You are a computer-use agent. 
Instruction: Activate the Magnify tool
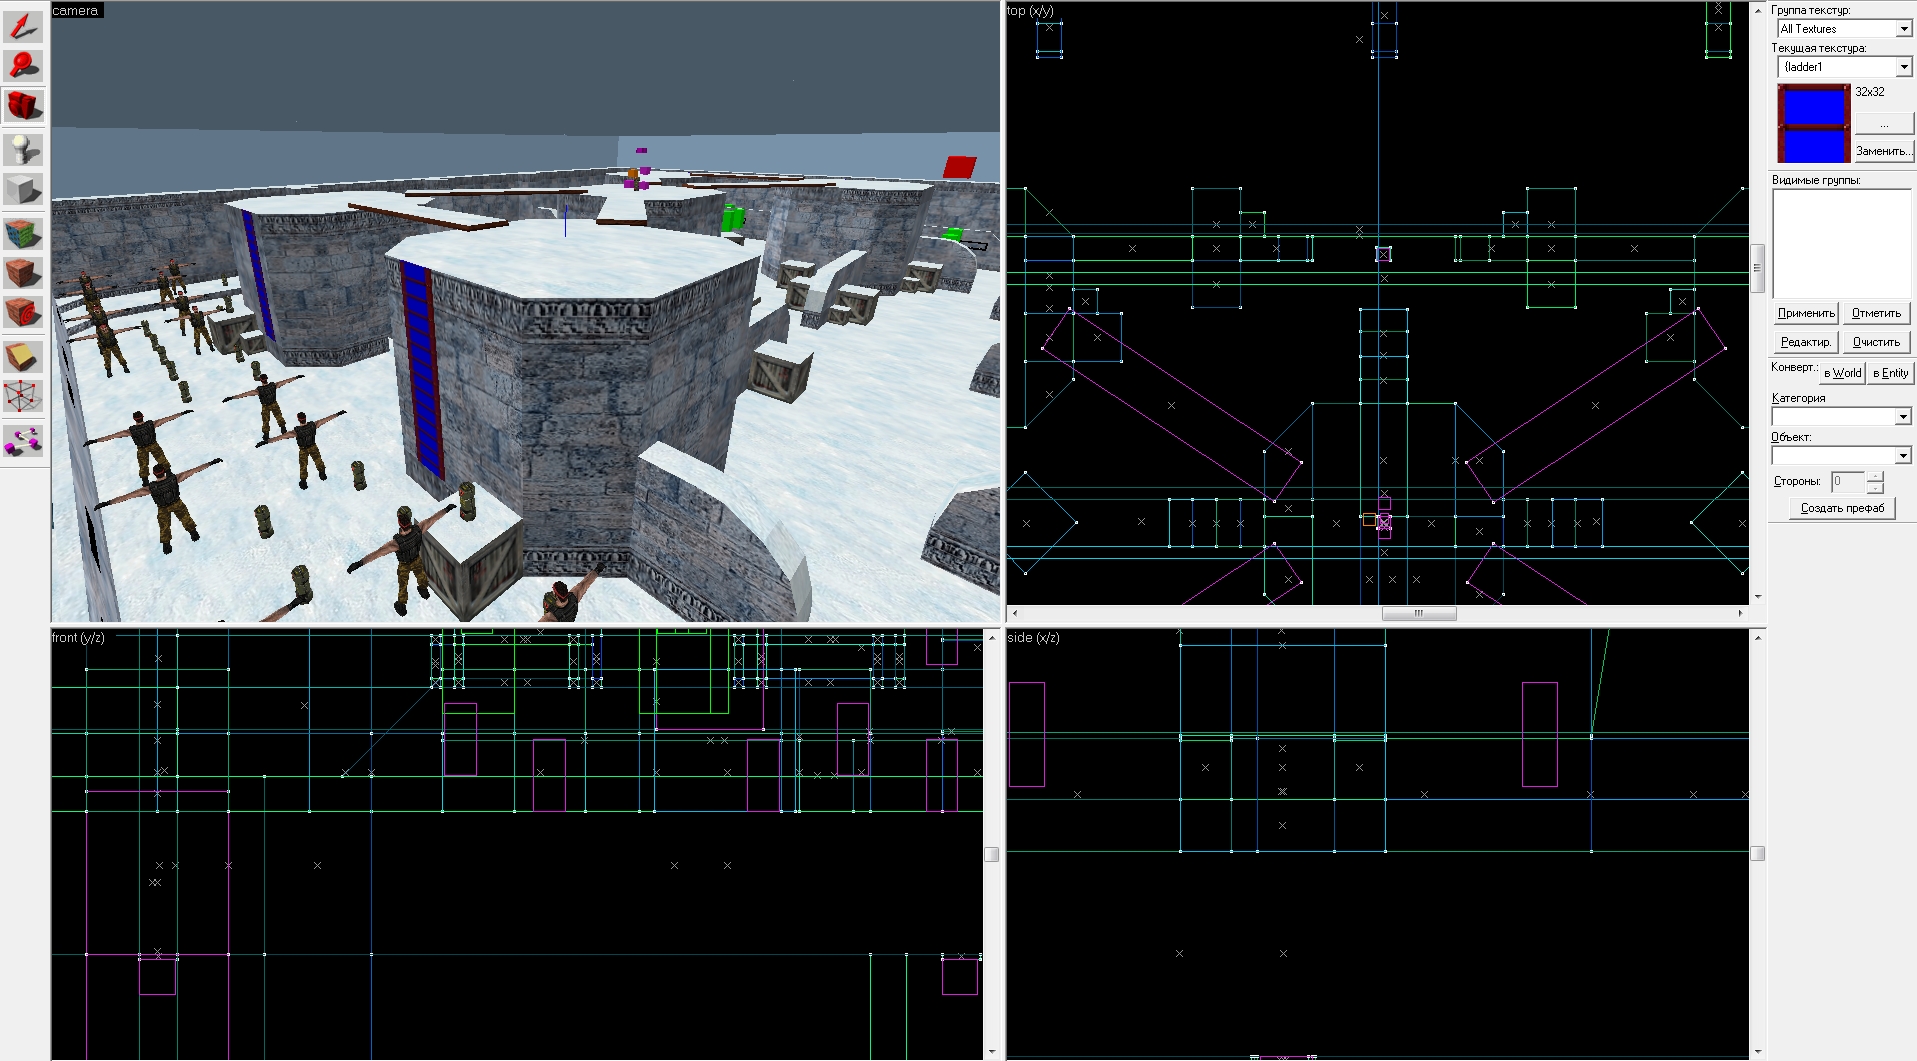[x=23, y=66]
